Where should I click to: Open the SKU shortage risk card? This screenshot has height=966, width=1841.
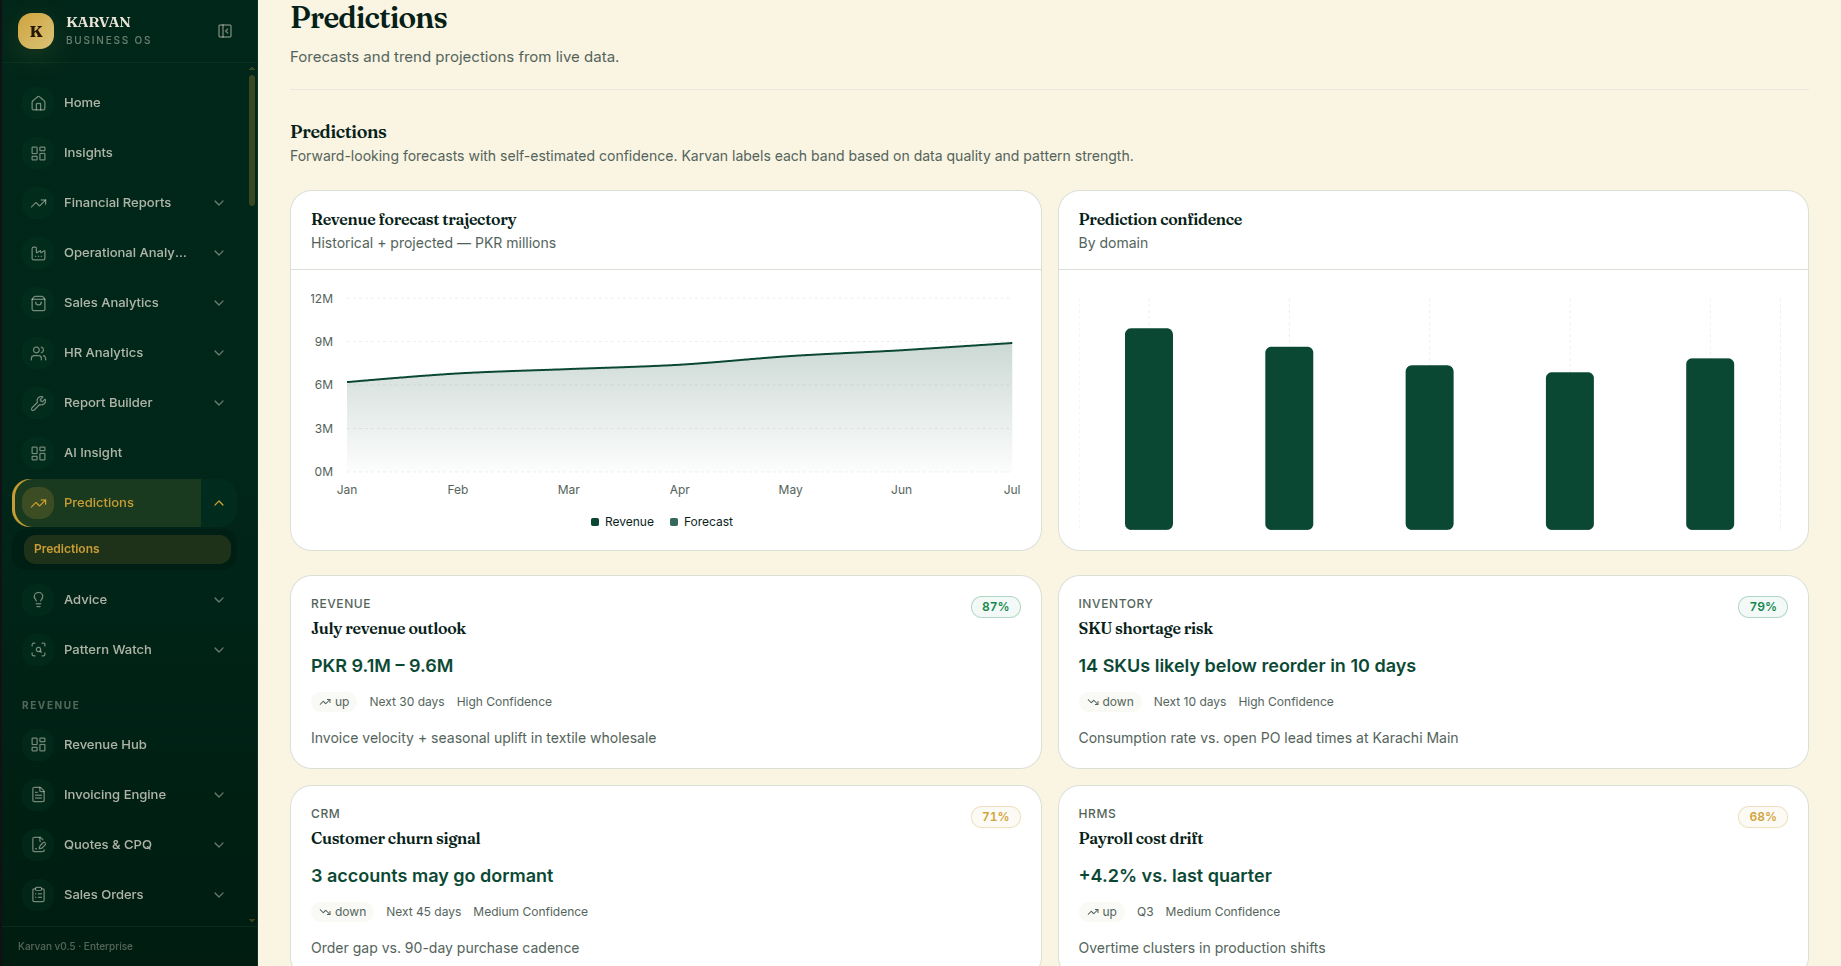point(1433,672)
